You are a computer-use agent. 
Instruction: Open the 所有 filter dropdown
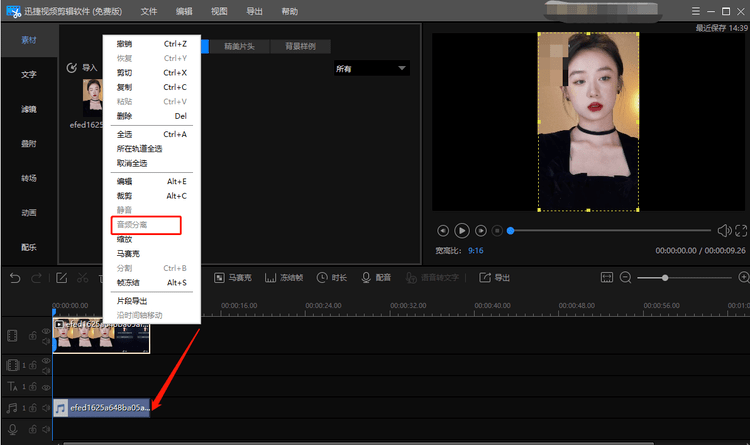[371, 68]
